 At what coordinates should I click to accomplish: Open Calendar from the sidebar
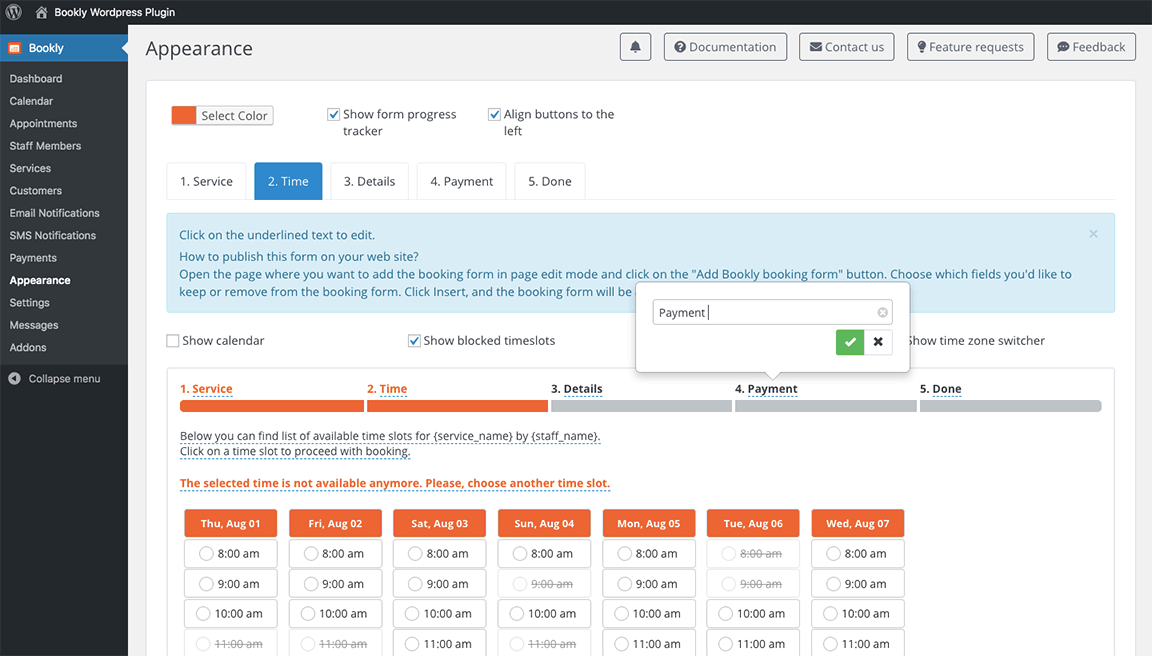(x=32, y=101)
